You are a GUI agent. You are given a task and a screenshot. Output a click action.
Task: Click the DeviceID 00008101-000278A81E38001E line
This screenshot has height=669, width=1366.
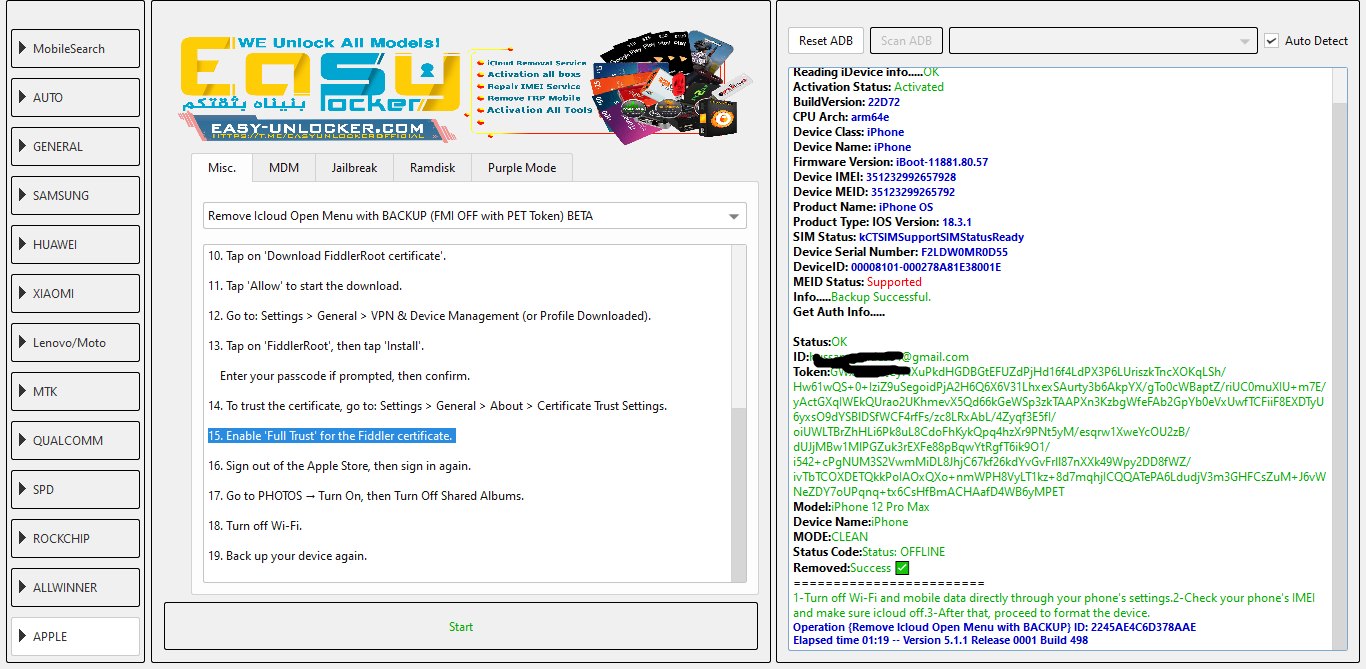pos(897,267)
